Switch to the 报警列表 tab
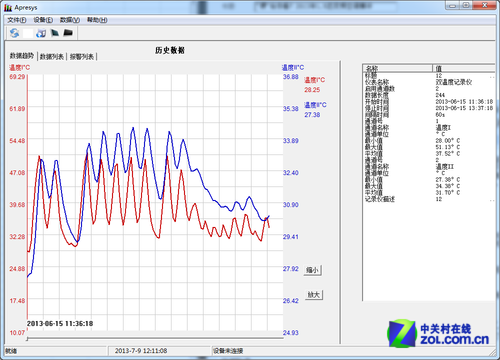The image size is (500, 360). (x=82, y=57)
